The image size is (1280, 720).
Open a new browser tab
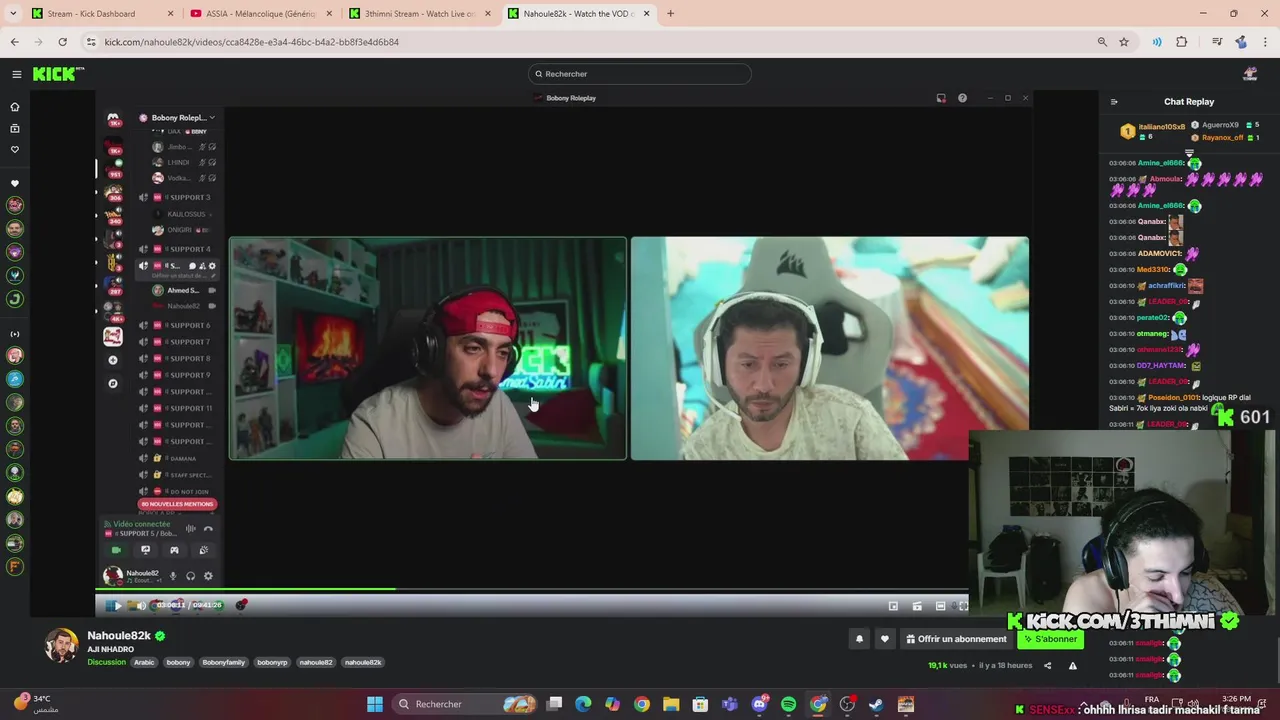click(671, 14)
